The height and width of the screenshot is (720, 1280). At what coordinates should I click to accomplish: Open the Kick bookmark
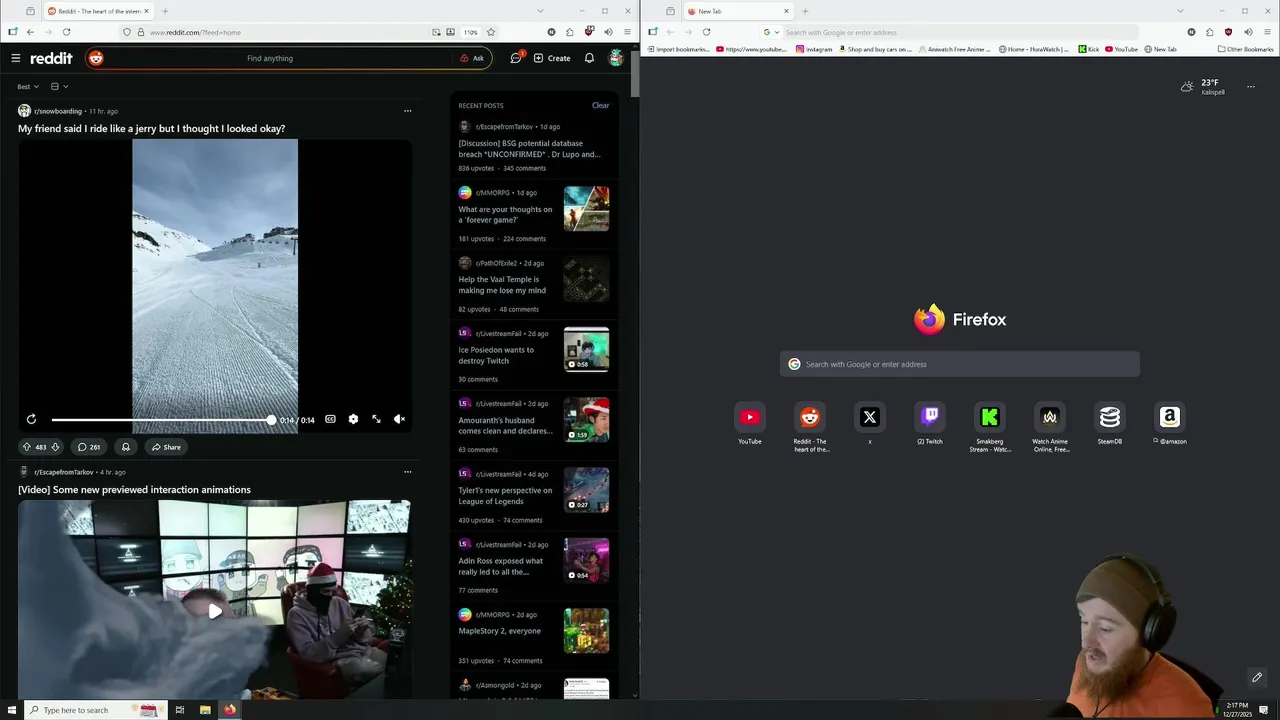[1088, 49]
